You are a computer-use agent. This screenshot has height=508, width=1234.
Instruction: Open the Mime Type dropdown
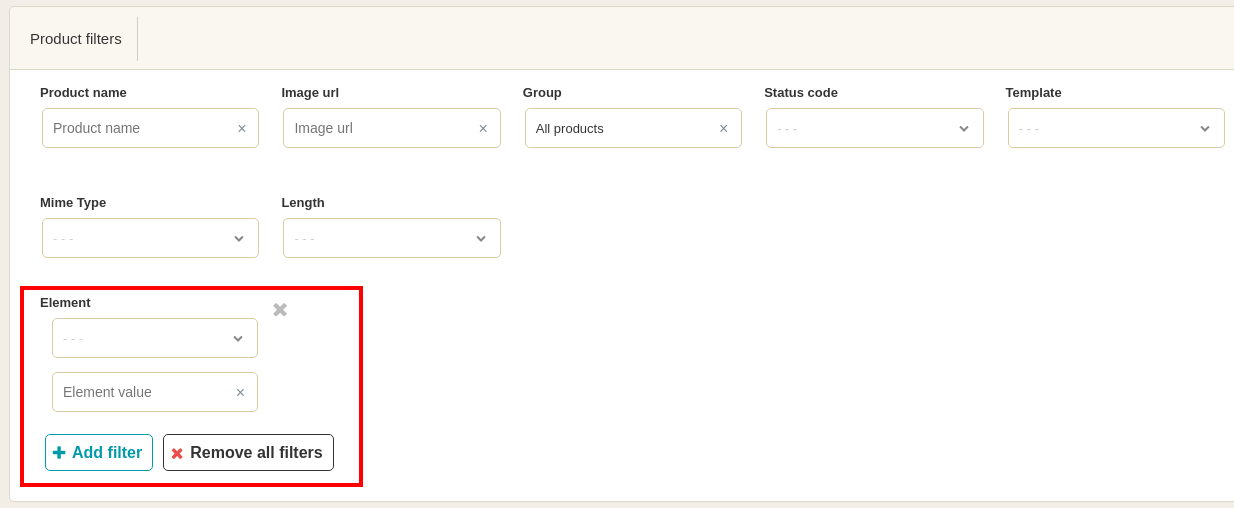click(x=150, y=238)
